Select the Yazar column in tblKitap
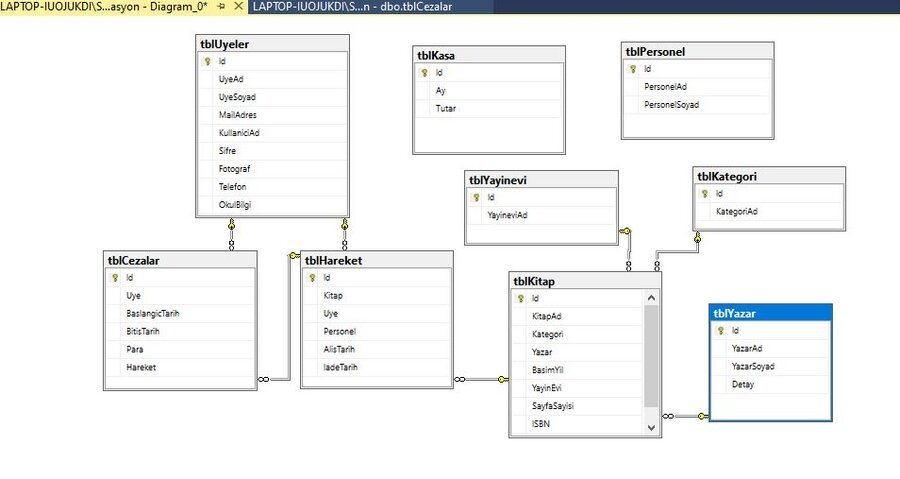This screenshot has width=900, height=479. click(578, 352)
